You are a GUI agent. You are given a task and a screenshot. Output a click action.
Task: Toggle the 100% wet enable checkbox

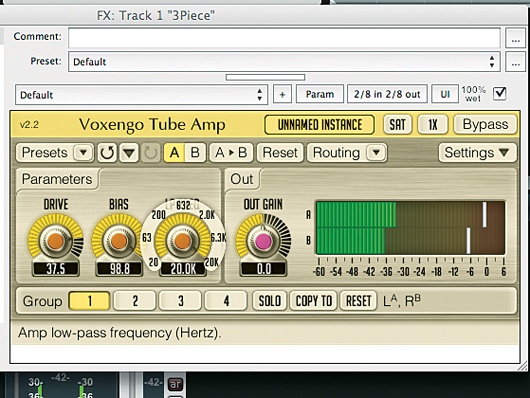(x=500, y=93)
